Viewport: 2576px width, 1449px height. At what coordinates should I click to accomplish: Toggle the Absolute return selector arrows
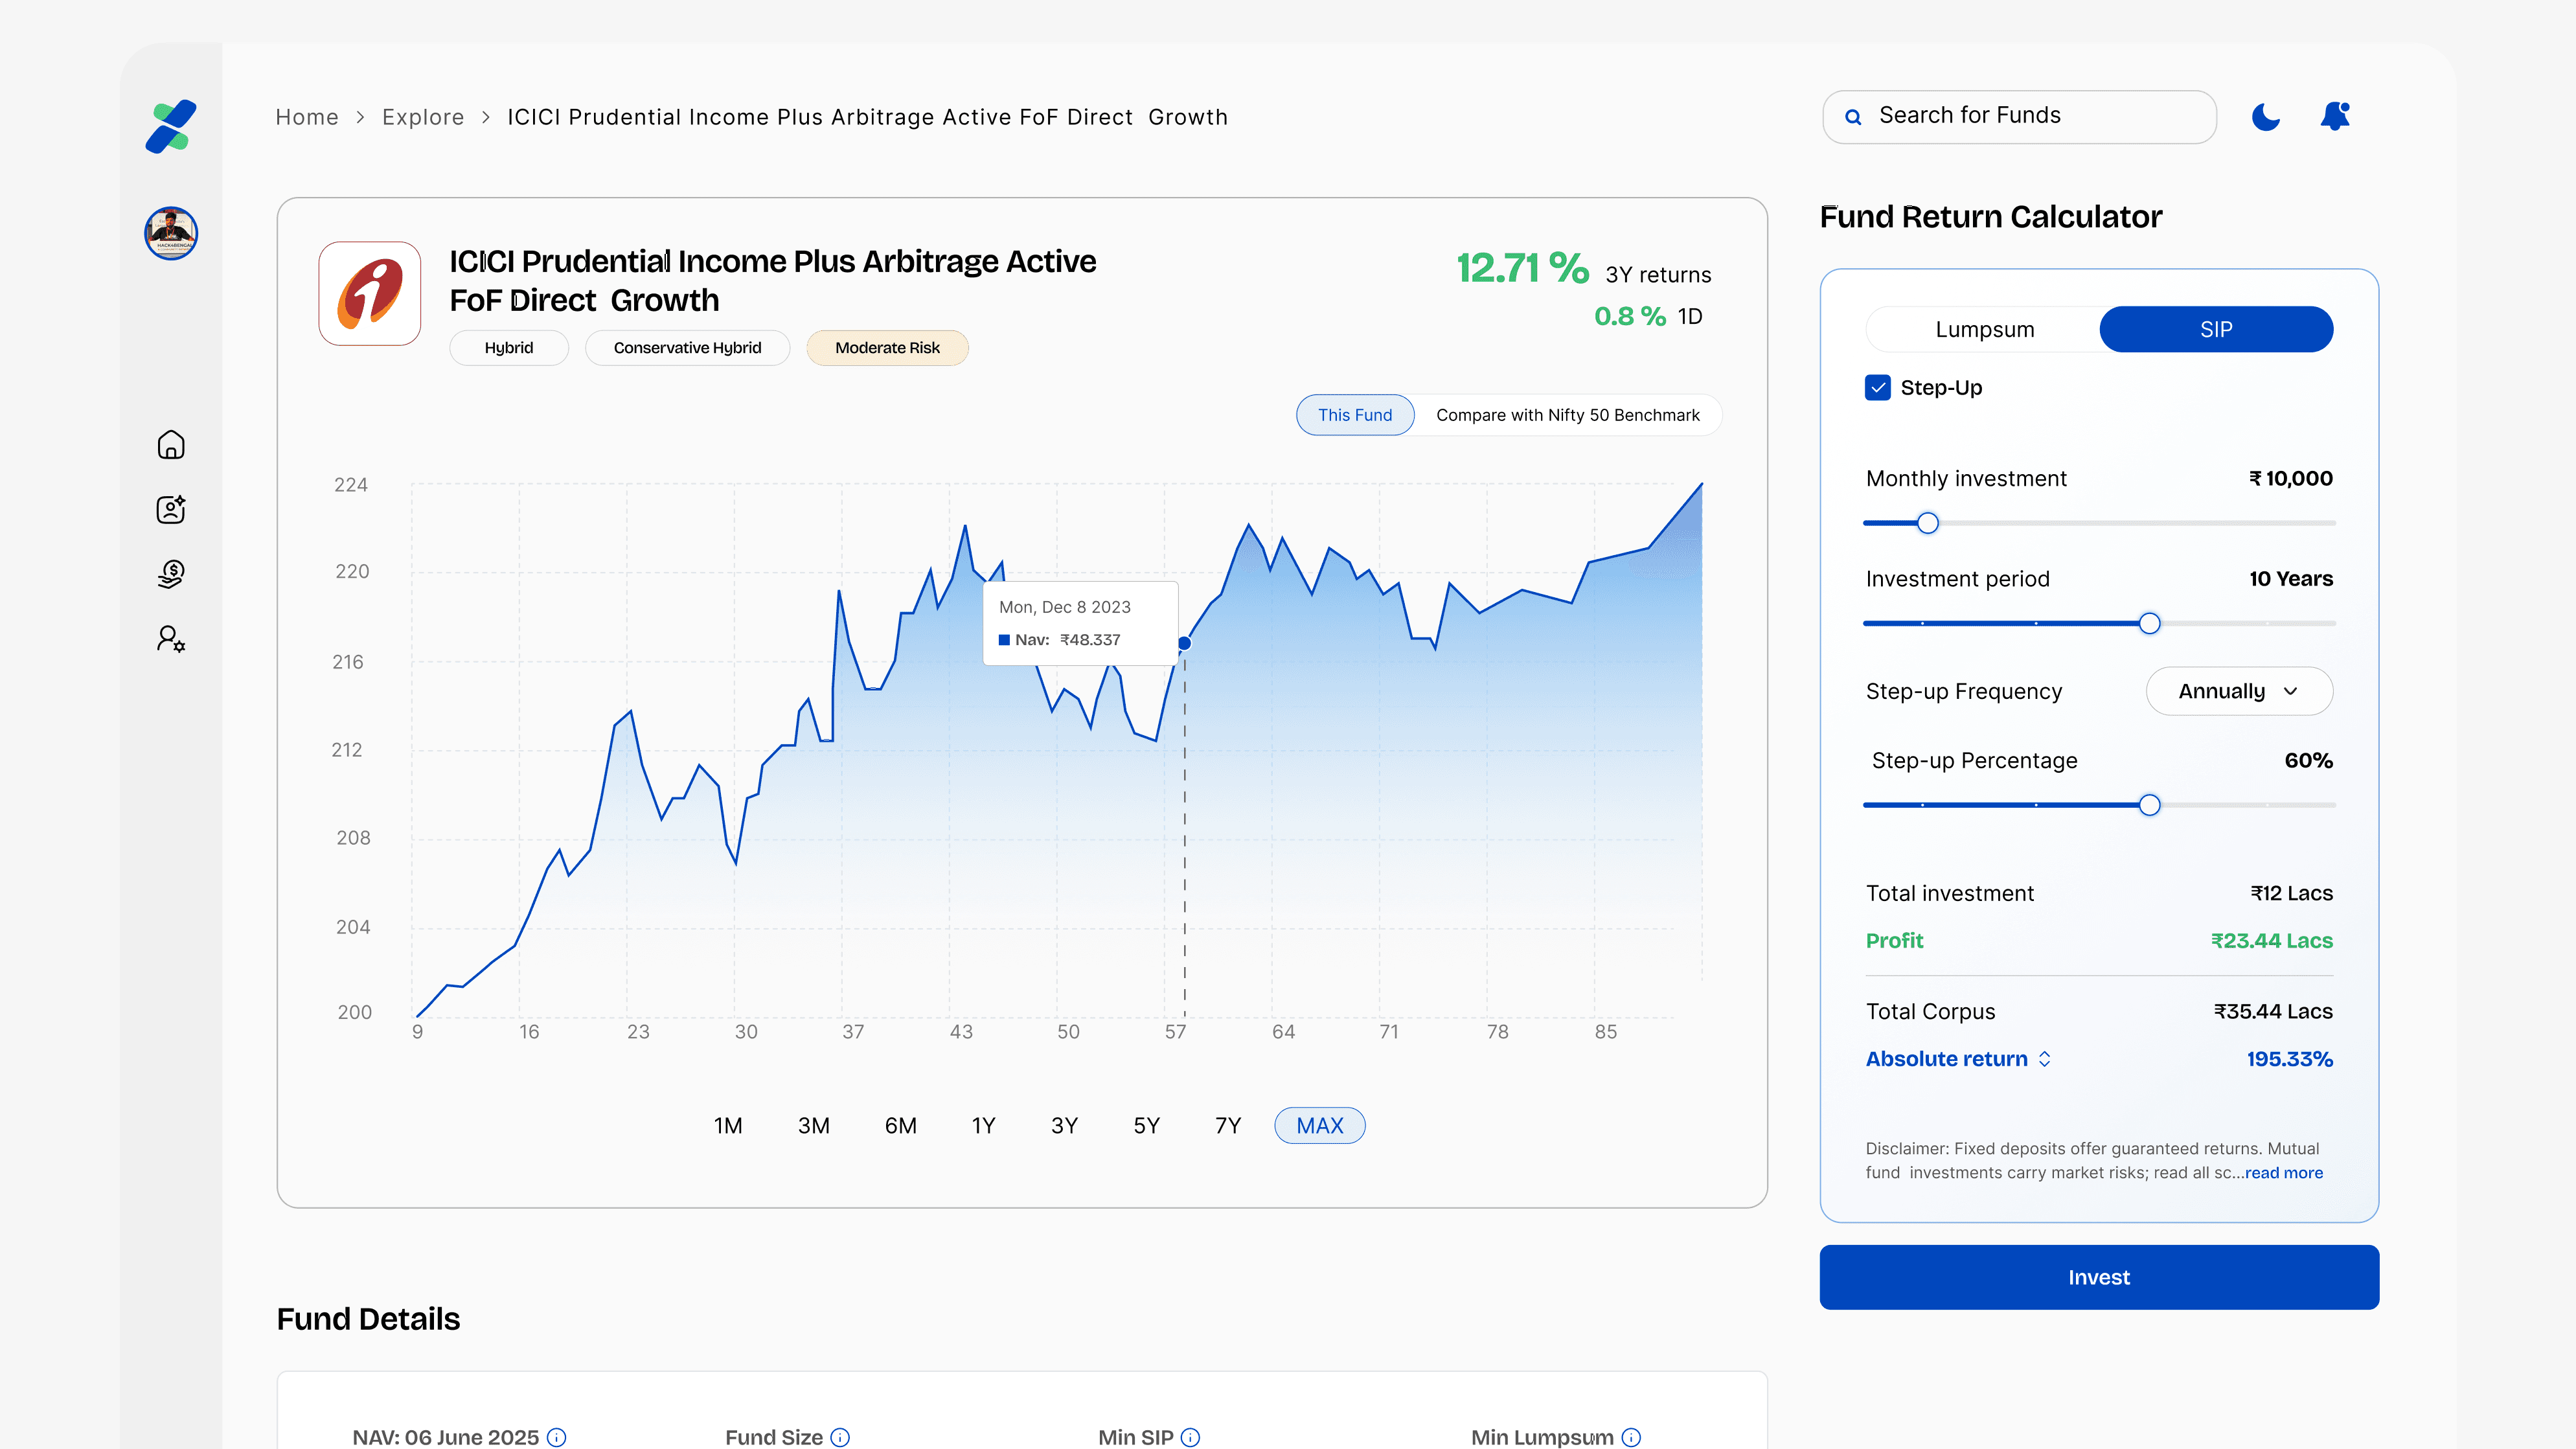[2045, 1059]
